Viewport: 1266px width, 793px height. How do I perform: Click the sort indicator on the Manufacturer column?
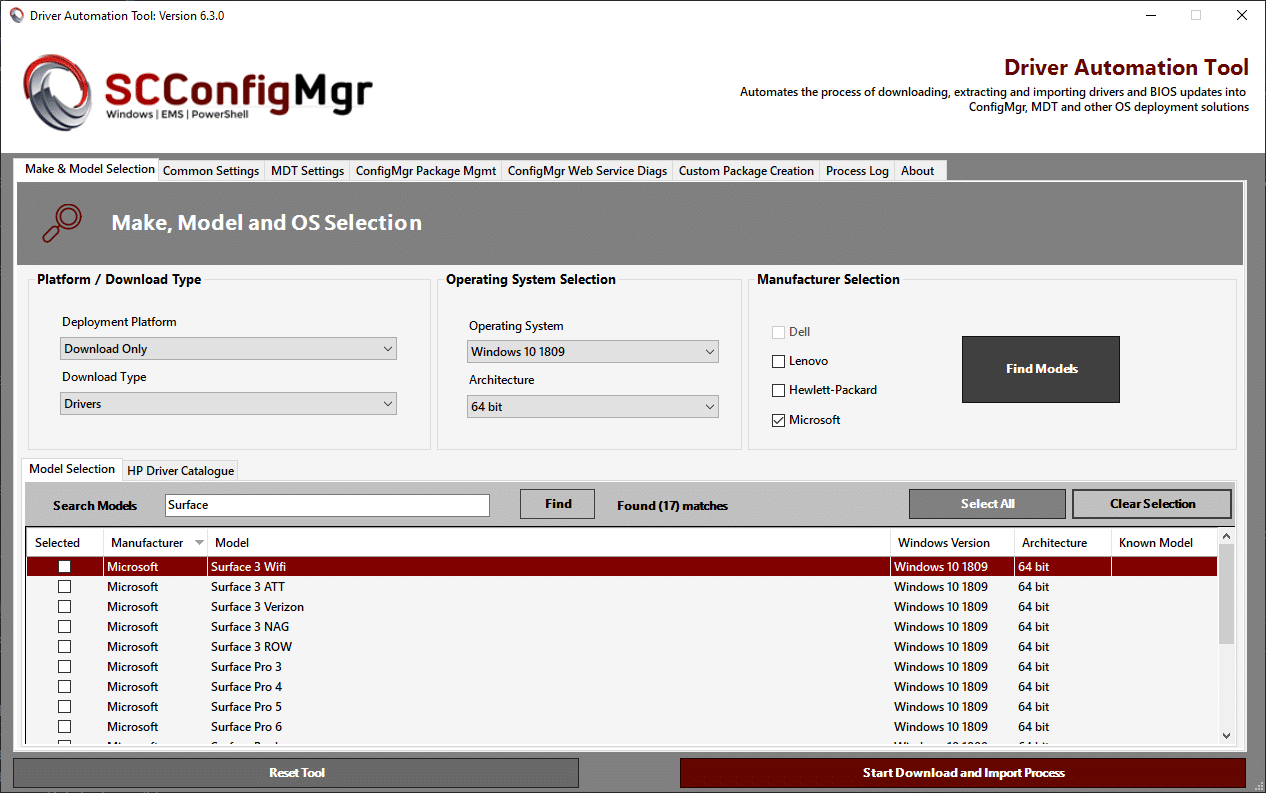click(x=199, y=542)
